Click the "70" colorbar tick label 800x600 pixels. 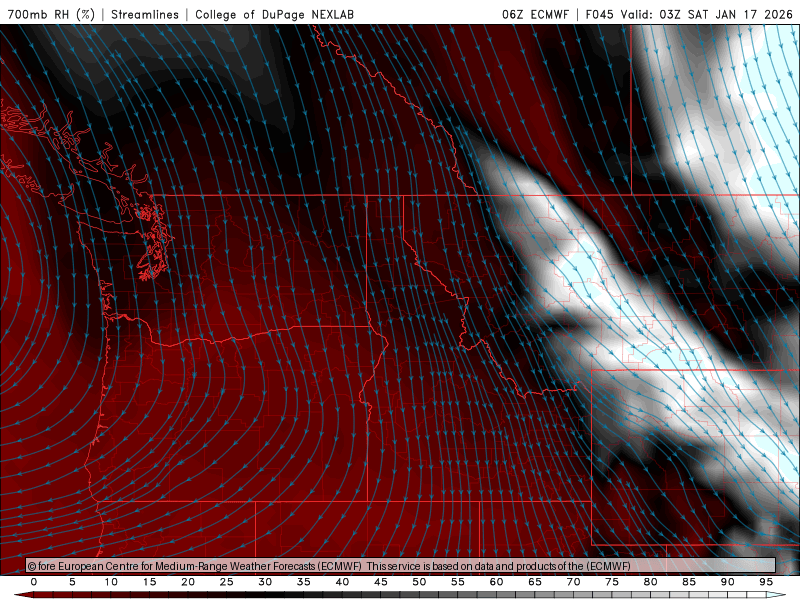[x=573, y=582]
